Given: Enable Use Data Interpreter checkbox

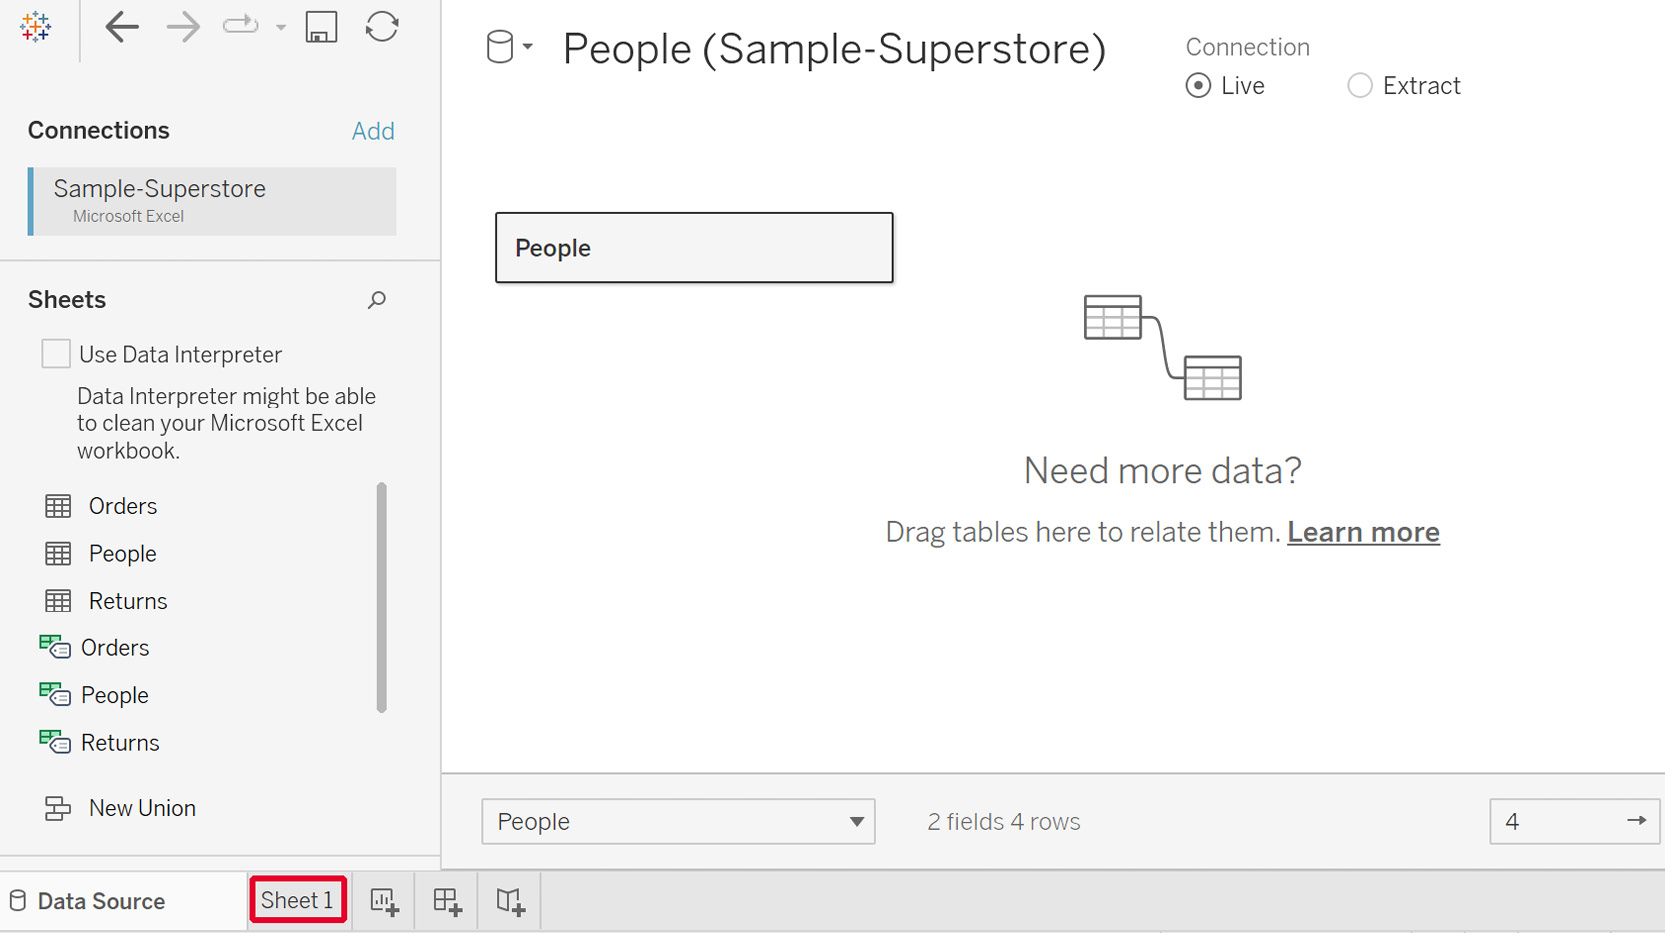Looking at the screenshot, I should (x=56, y=354).
